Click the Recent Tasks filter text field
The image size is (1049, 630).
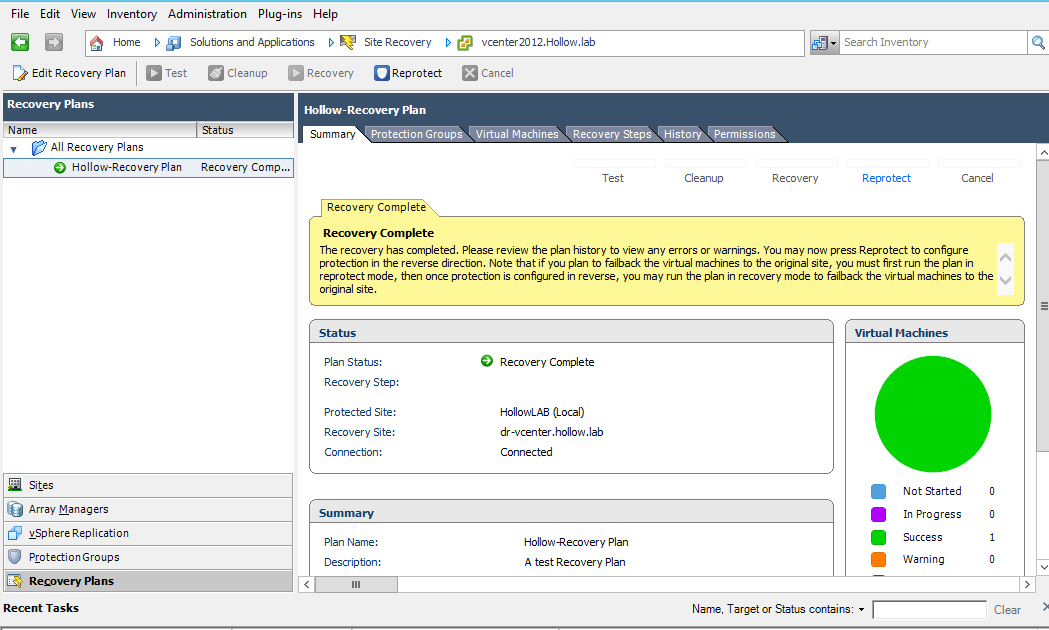point(929,609)
